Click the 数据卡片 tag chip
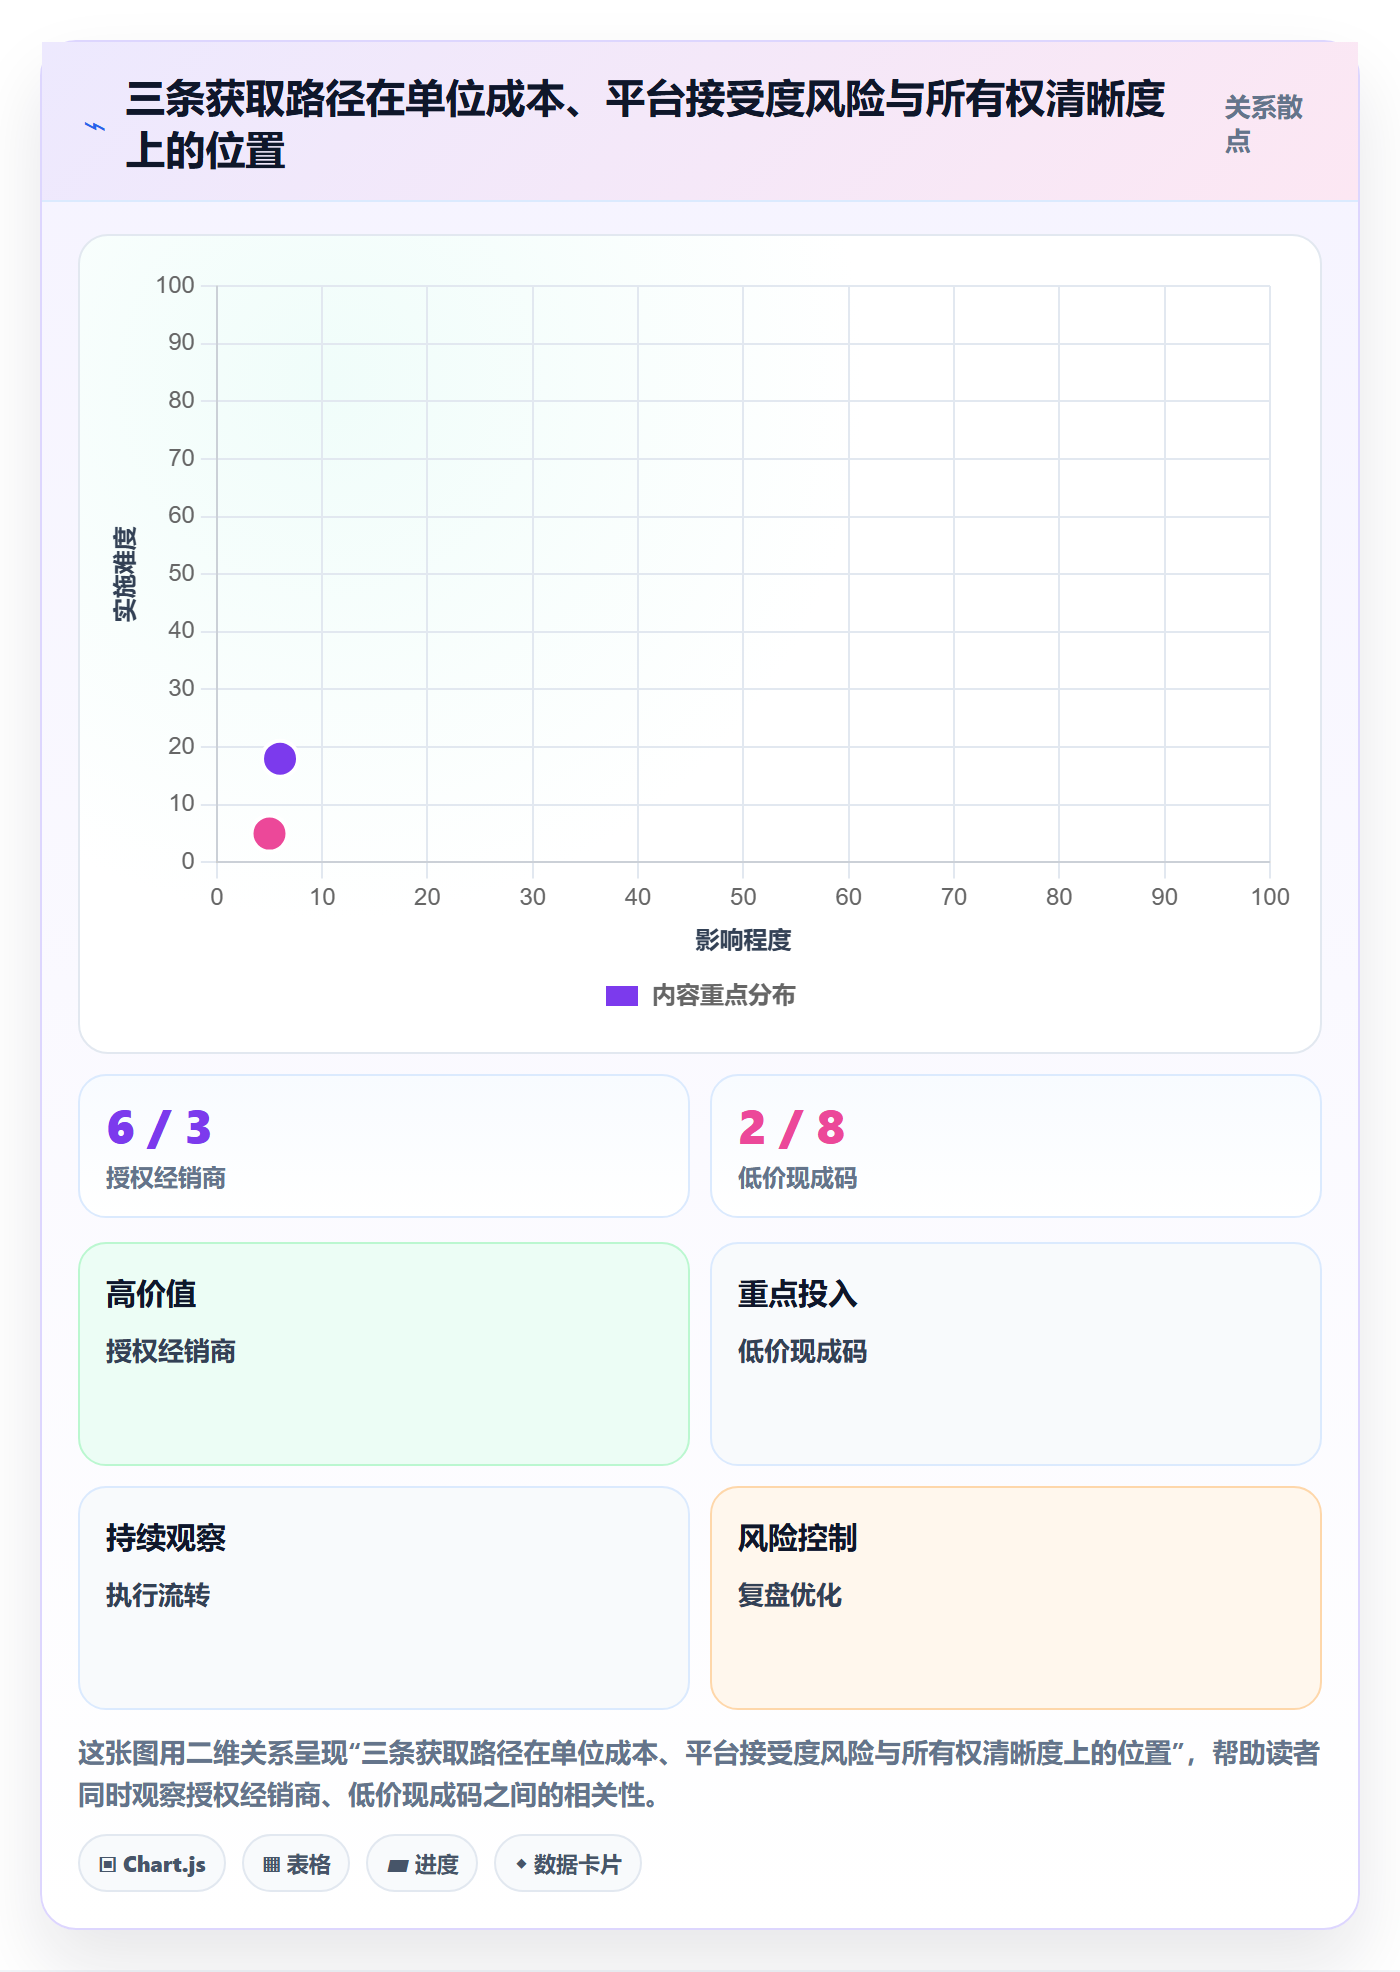This screenshot has width=1400, height=1972. 568,1864
